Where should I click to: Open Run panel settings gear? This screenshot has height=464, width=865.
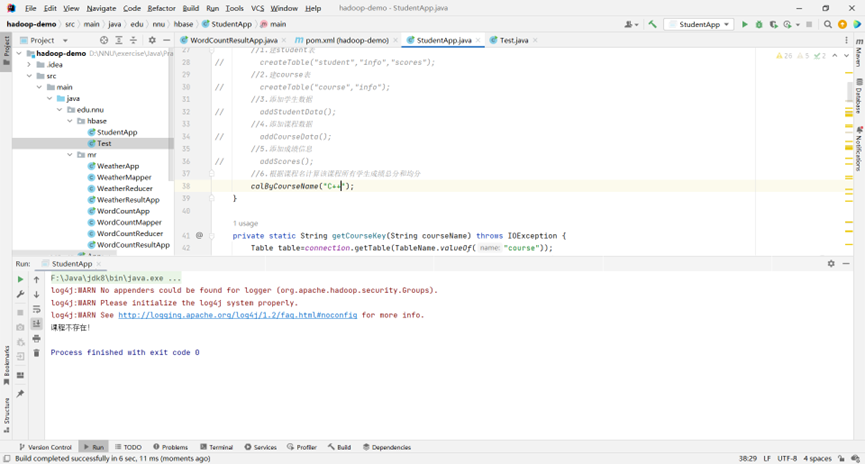pyautogui.click(x=831, y=264)
